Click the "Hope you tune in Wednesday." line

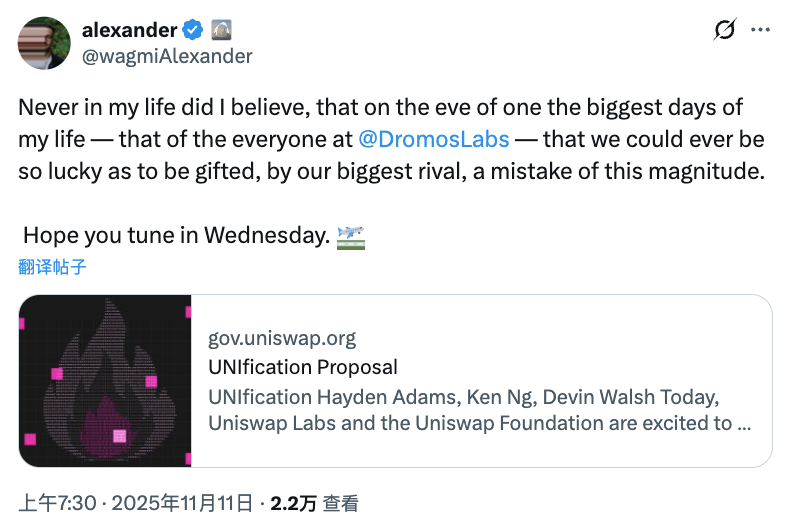tap(175, 236)
